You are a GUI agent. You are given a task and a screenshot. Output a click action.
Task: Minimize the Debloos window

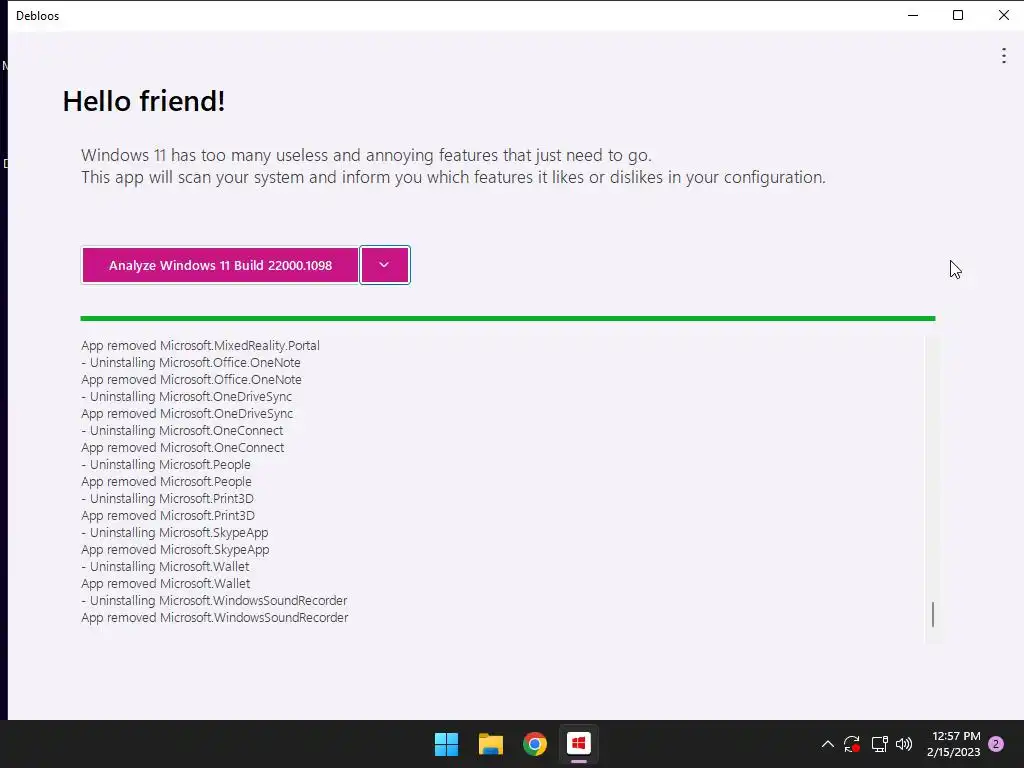tap(913, 15)
